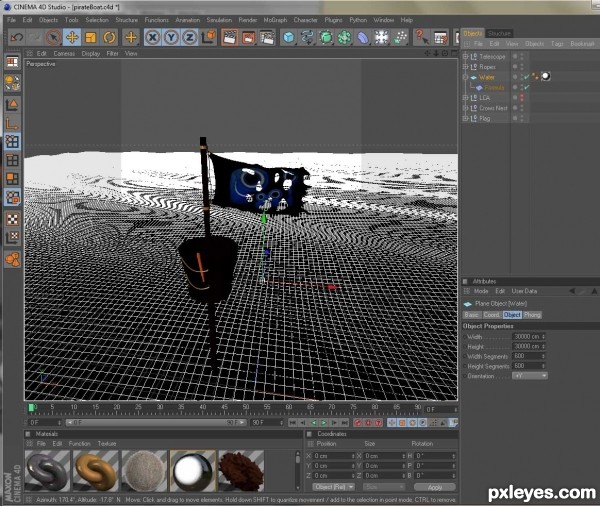Click the Undo arrow icon

tap(17, 38)
